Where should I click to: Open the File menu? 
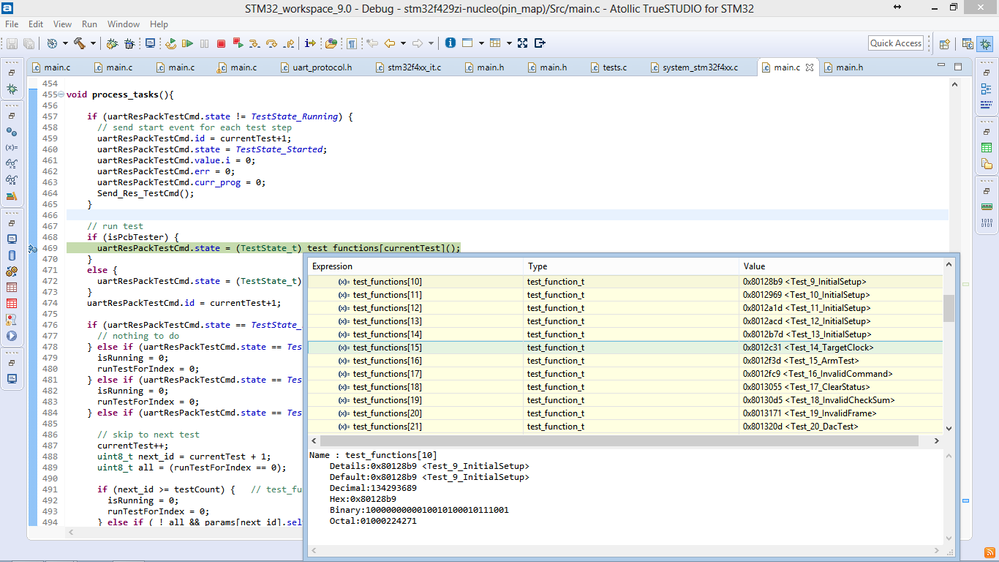11,24
